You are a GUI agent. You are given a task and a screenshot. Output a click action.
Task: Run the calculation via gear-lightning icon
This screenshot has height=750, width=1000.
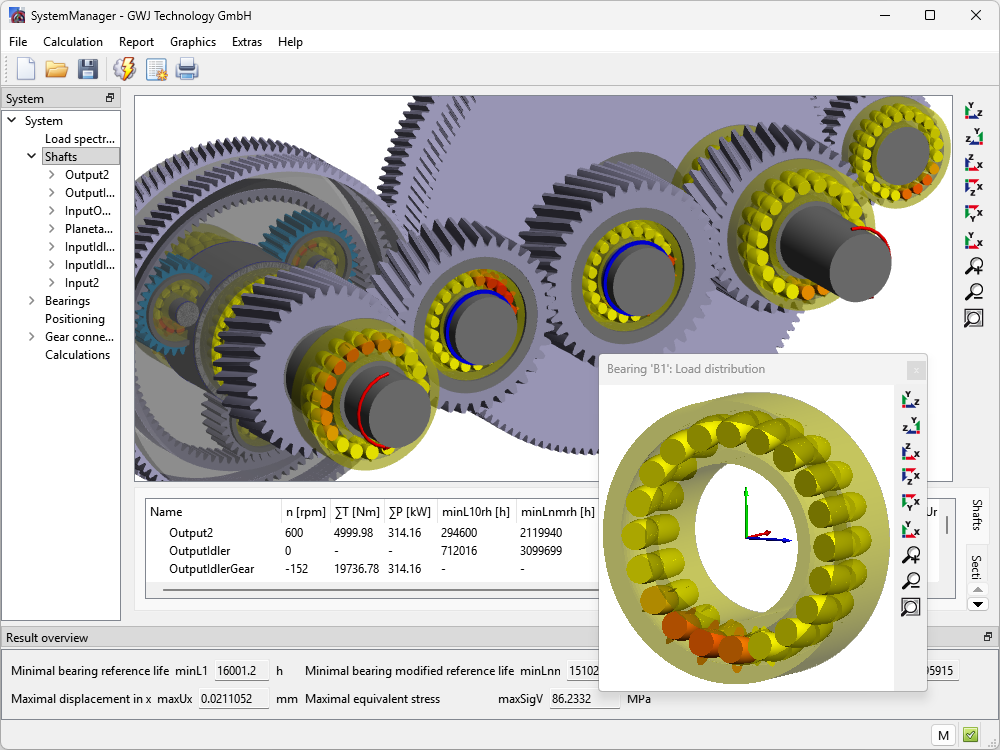[124, 69]
